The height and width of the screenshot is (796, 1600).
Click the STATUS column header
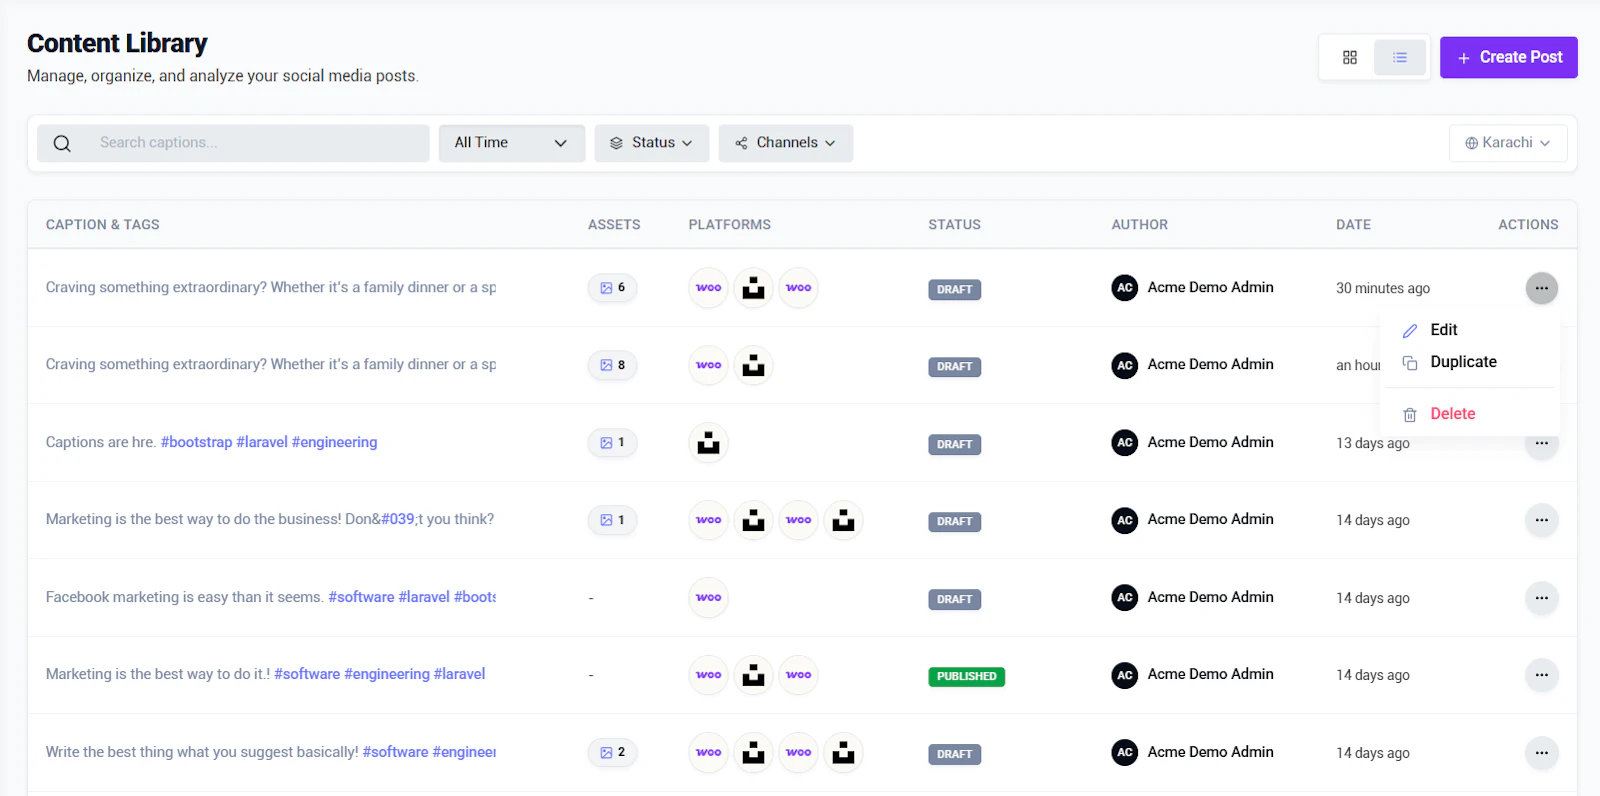pos(954,225)
